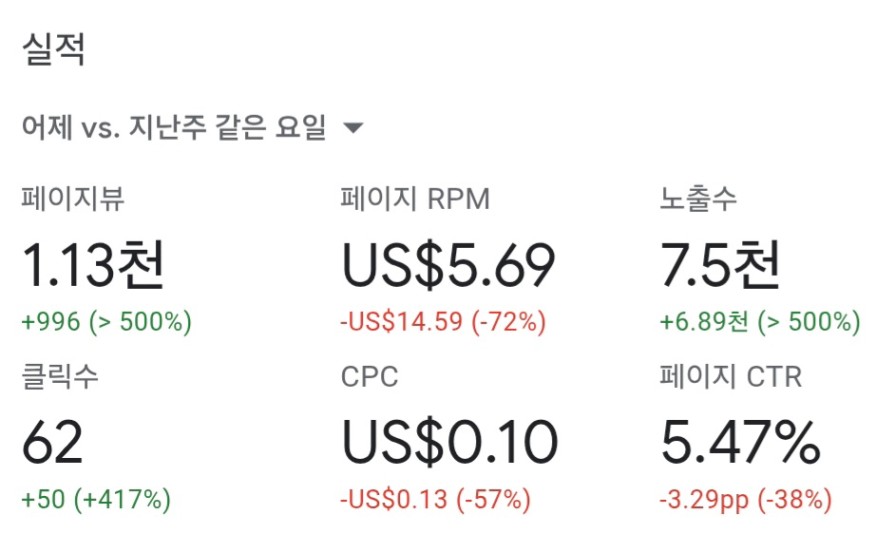
Task: Click the +996 (> 500%) change text
Action: 106,322
